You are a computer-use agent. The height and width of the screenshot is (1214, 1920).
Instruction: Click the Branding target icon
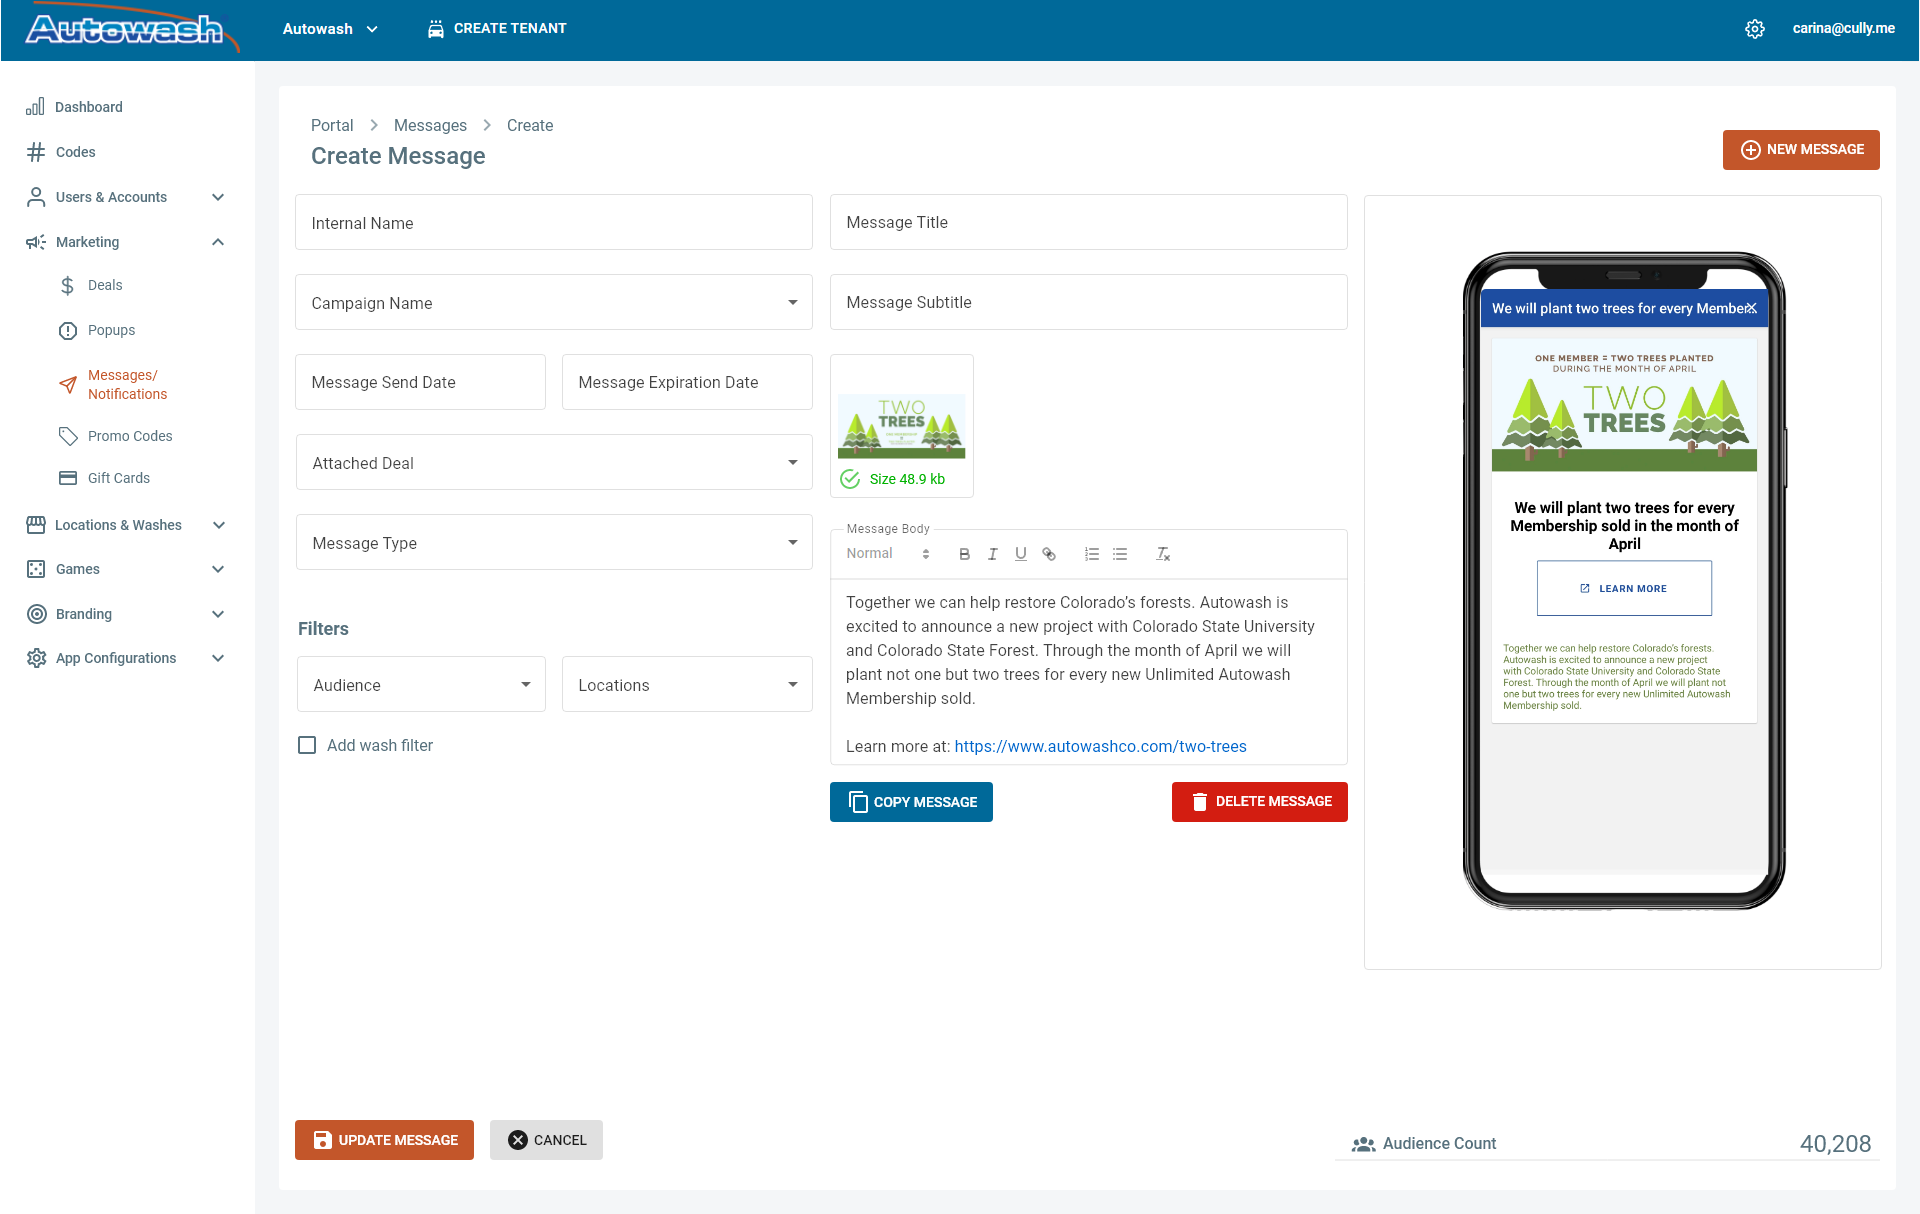tap(37, 614)
